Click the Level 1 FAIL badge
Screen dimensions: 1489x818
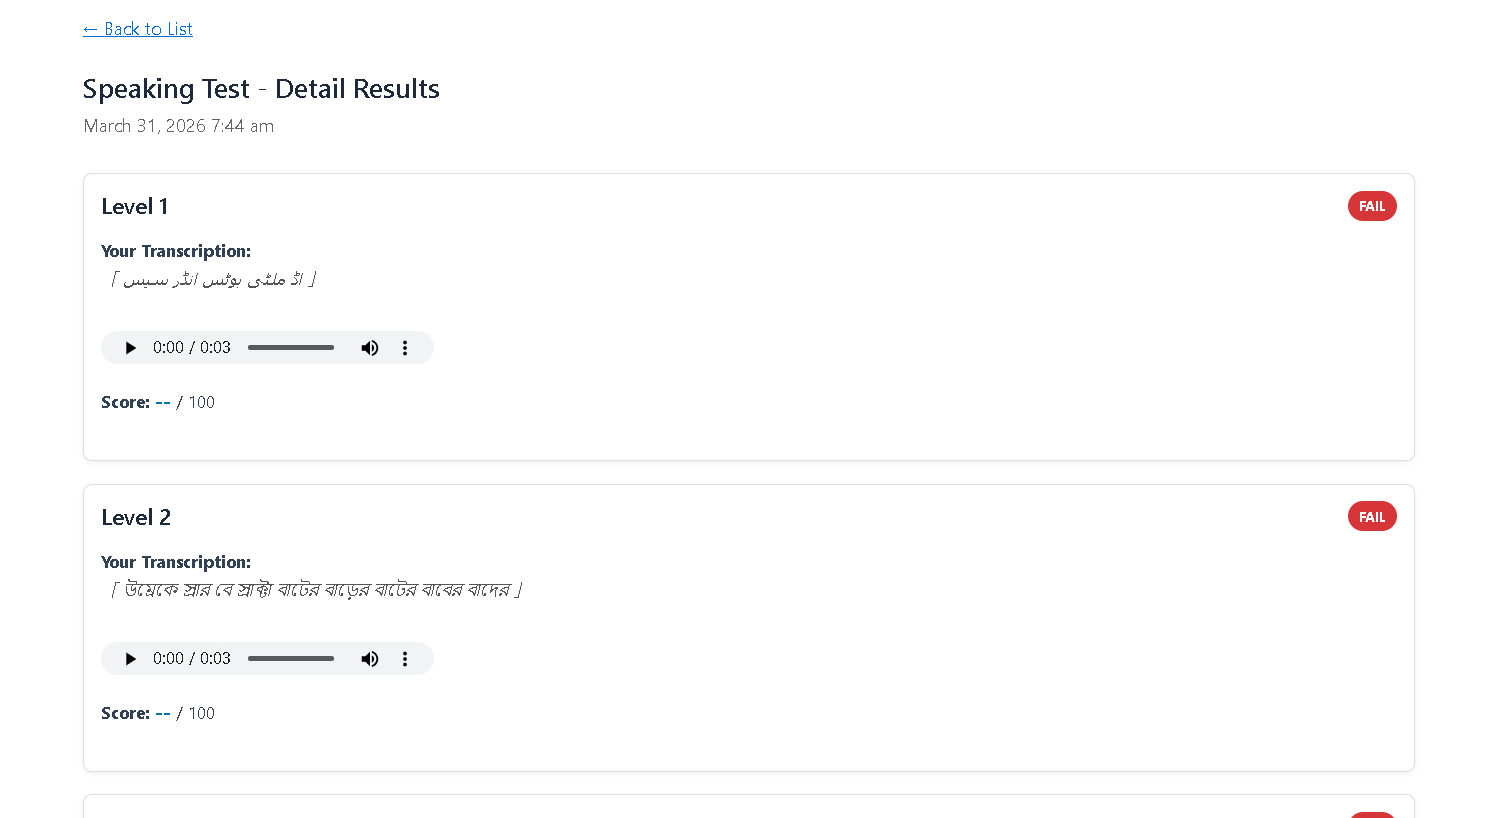[1371, 206]
